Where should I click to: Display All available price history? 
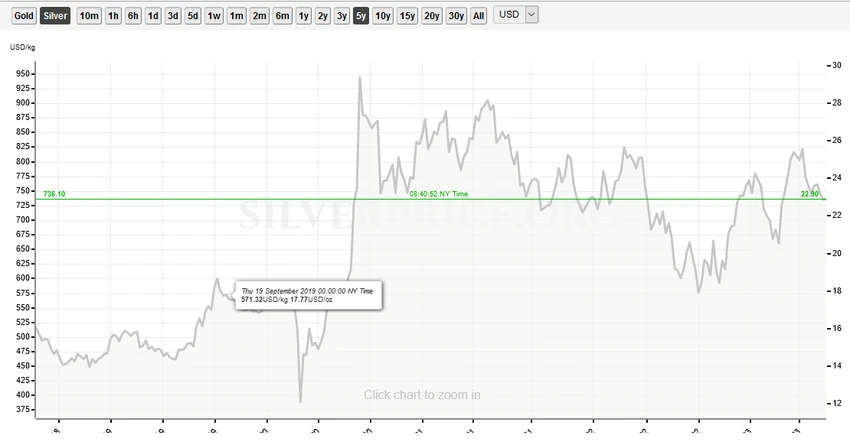tap(478, 16)
